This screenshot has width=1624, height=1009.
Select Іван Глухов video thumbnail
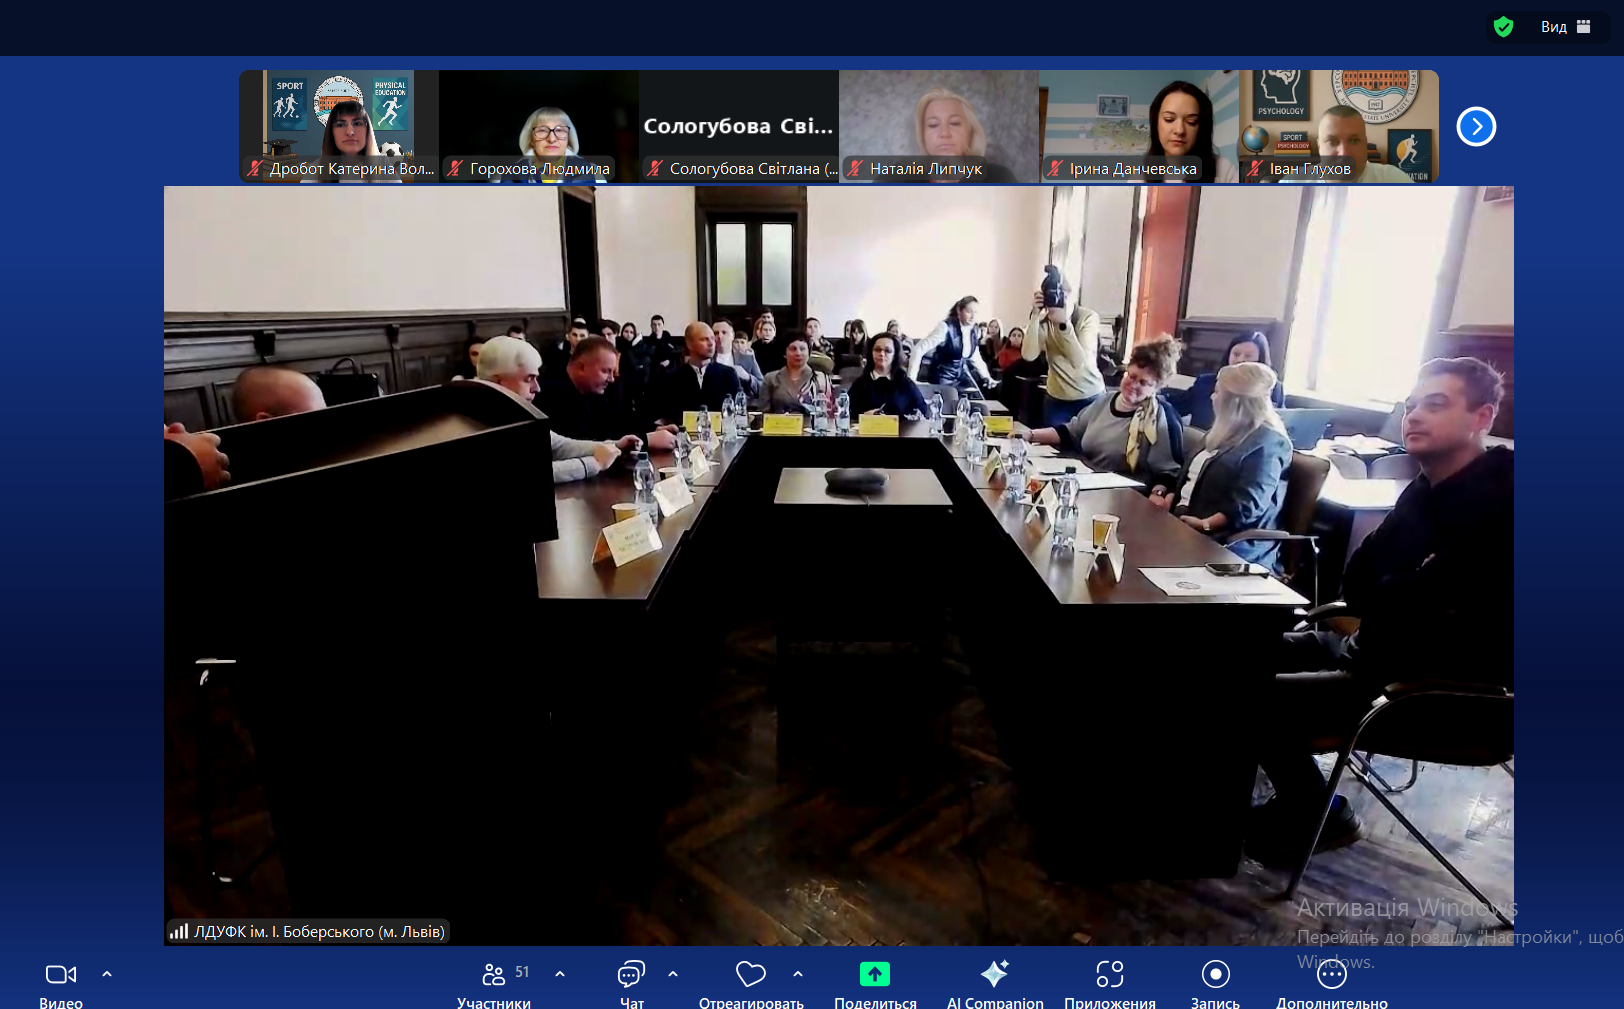[x=1339, y=125]
